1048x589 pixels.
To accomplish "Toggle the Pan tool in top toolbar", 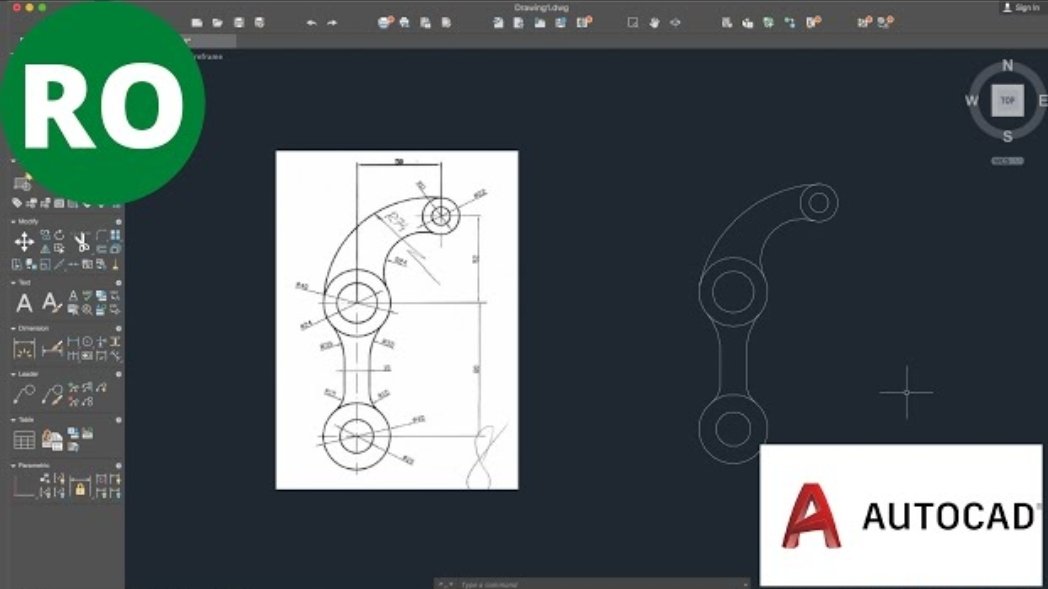I will [x=653, y=22].
